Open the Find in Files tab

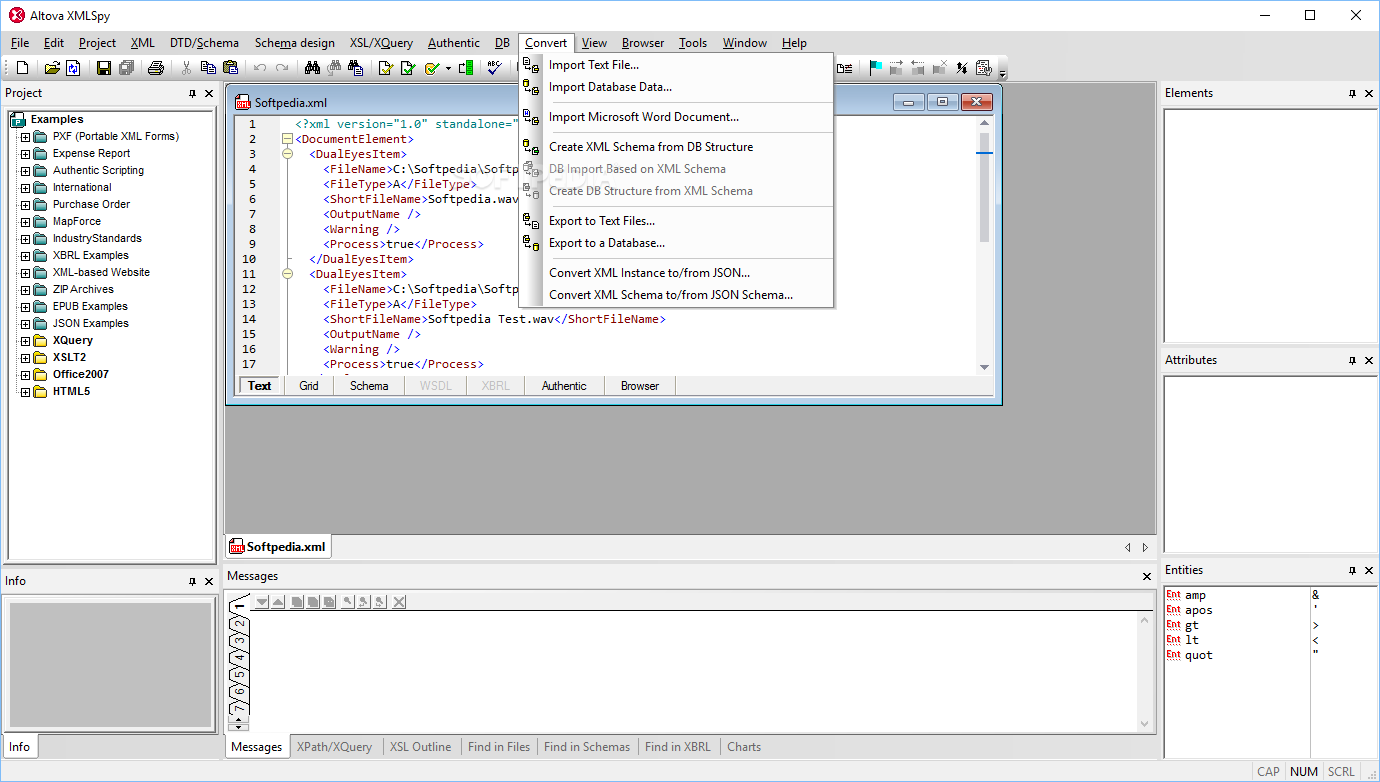499,747
